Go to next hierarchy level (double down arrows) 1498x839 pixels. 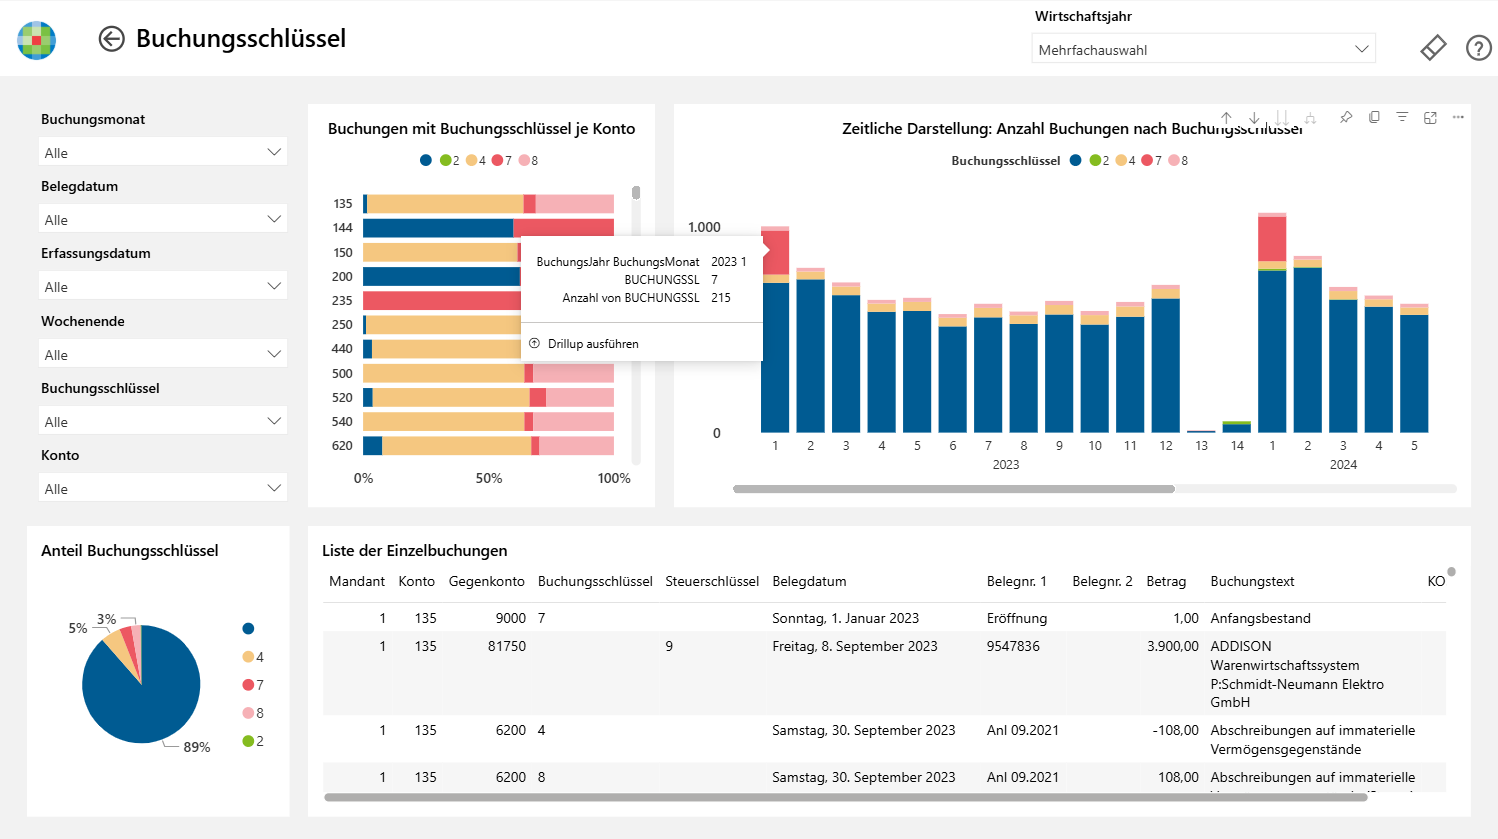coord(1282,118)
